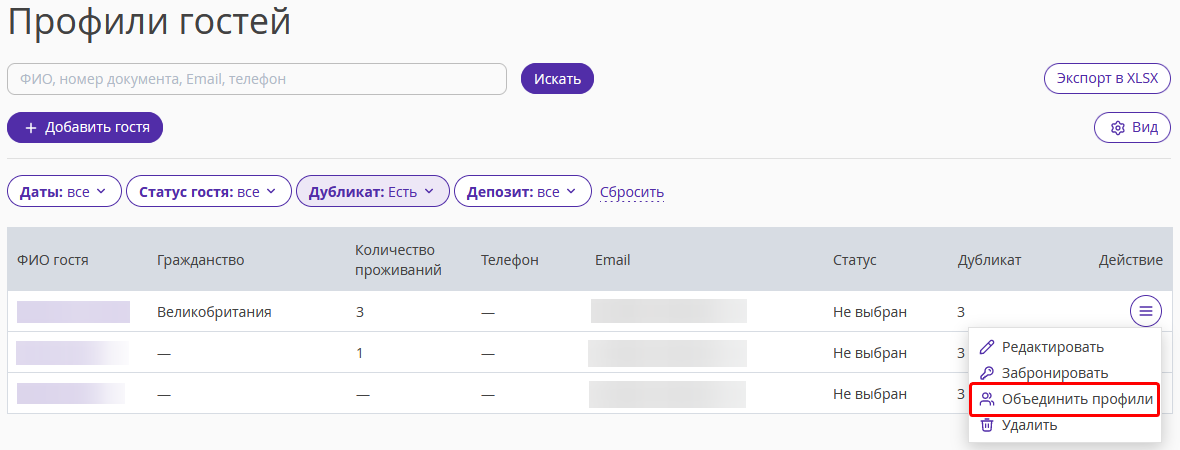Open the Дубликат: Есть filter dropdown
The height and width of the screenshot is (450, 1180).
pyautogui.click(x=373, y=191)
